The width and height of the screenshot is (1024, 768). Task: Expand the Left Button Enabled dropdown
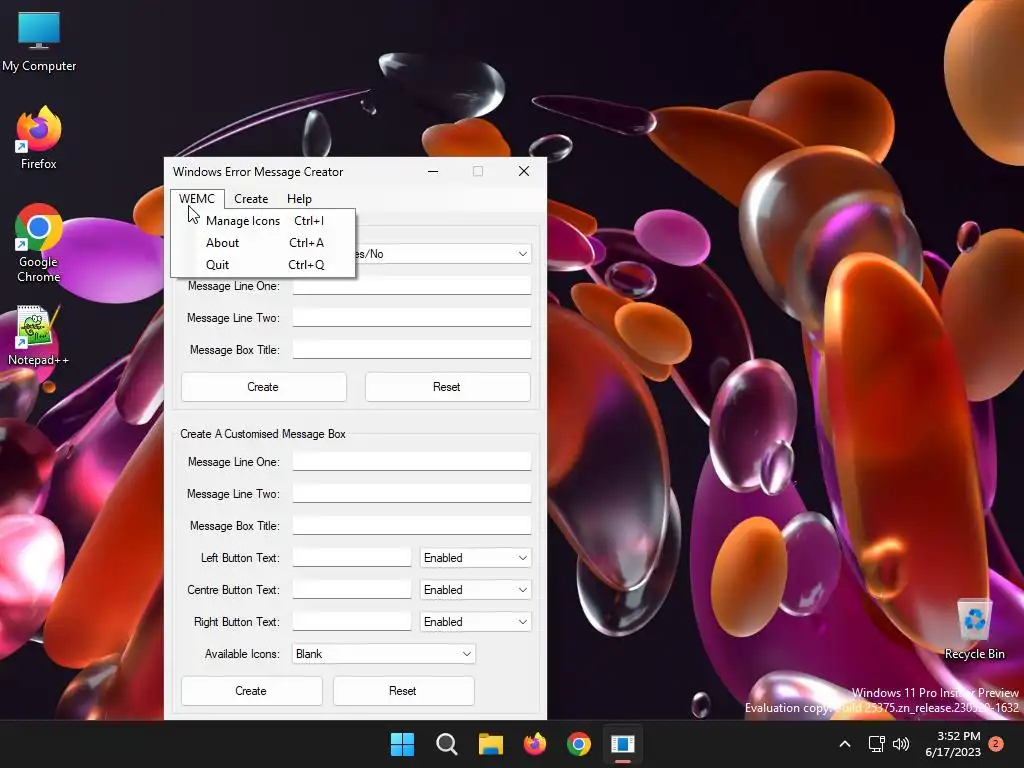click(x=475, y=558)
